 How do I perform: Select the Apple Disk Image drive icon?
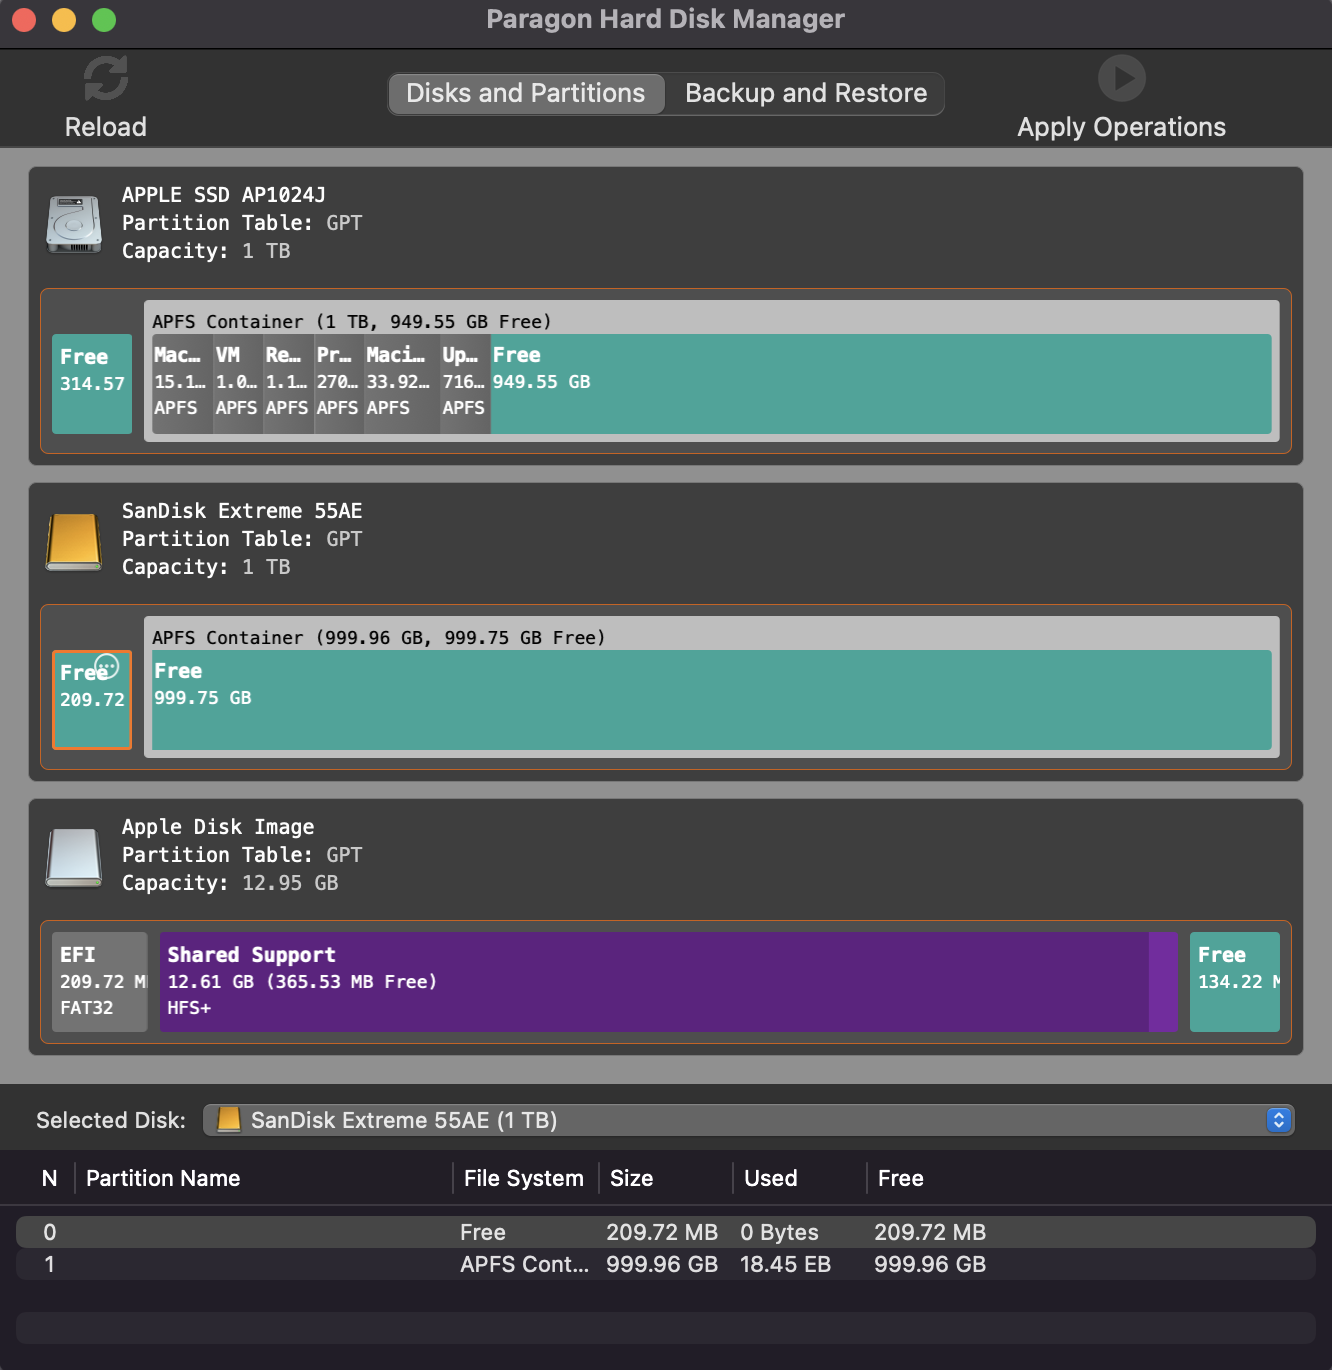72,857
